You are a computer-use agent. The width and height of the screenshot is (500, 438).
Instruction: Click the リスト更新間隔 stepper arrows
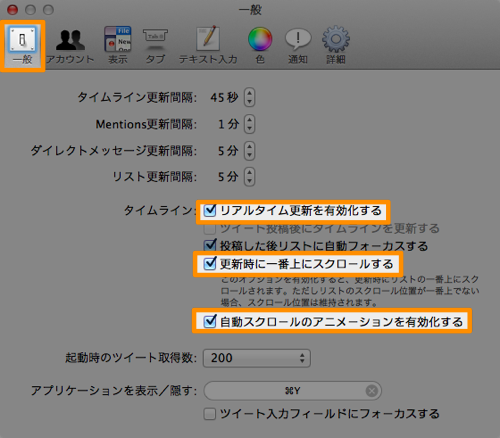[250, 176]
